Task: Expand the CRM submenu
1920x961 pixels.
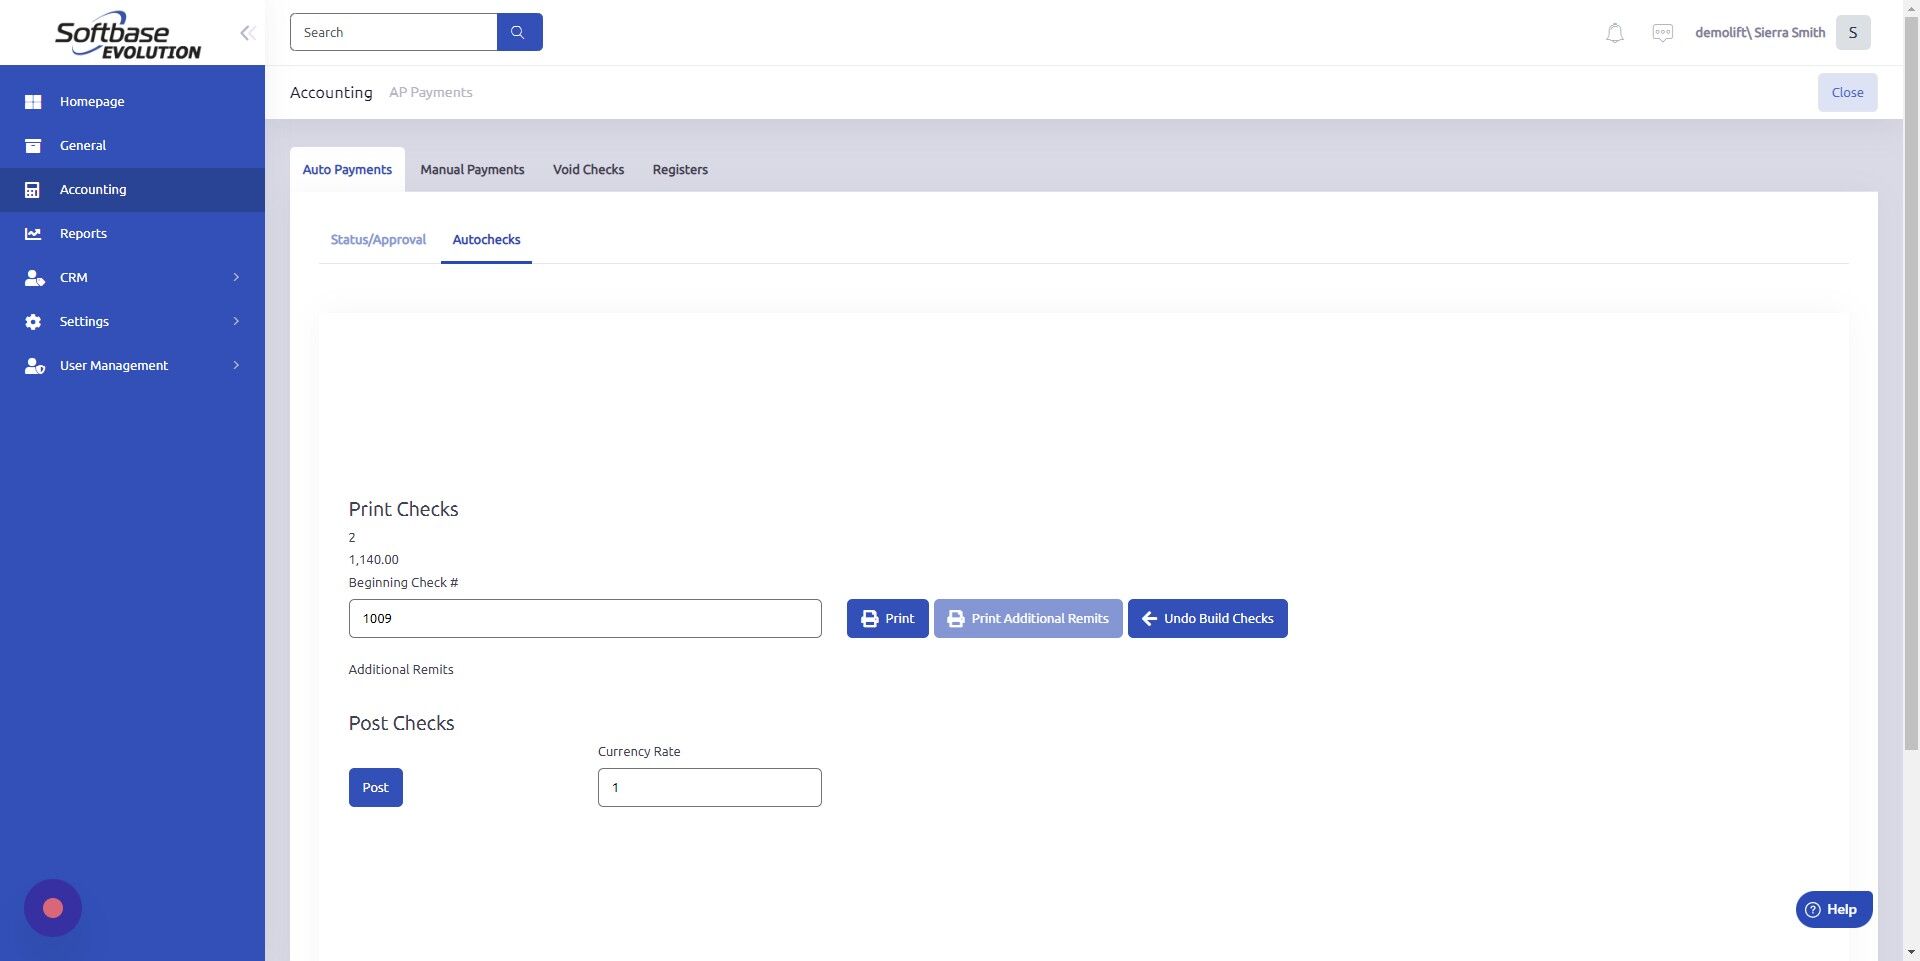Action: [x=236, y=277]
